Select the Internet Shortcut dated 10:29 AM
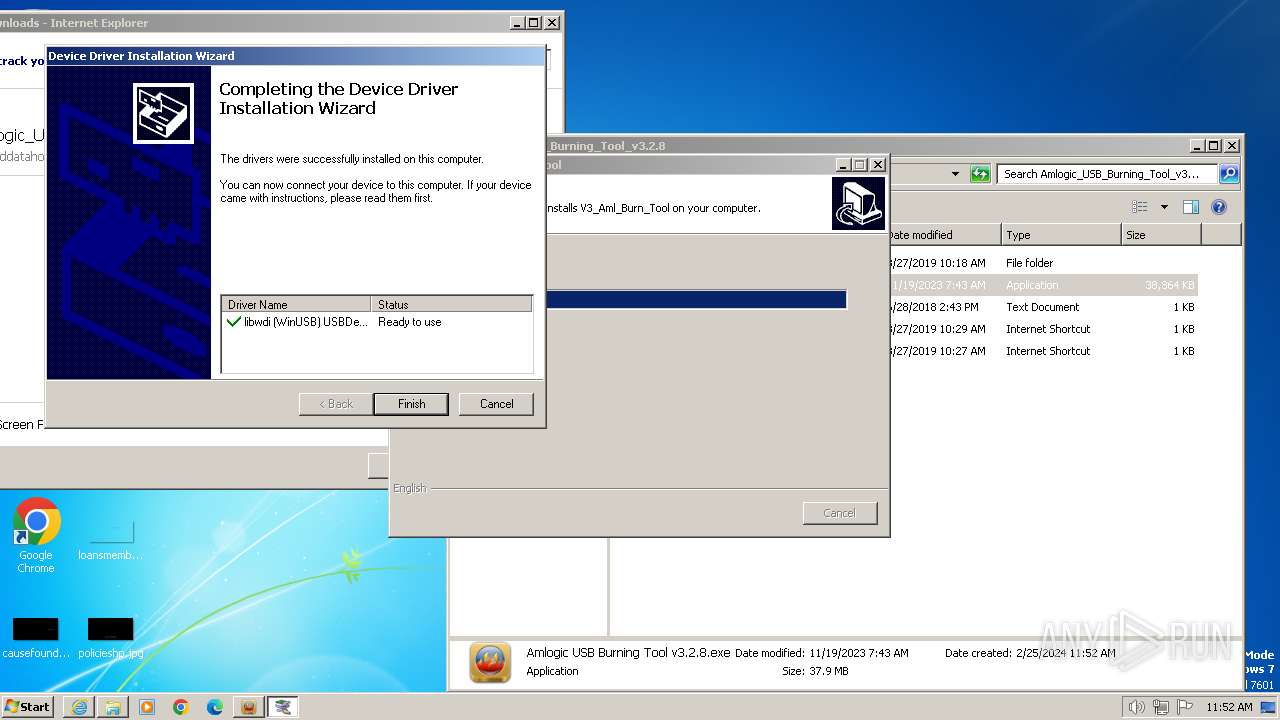The image size is (1280, 720). [1043, 329]
